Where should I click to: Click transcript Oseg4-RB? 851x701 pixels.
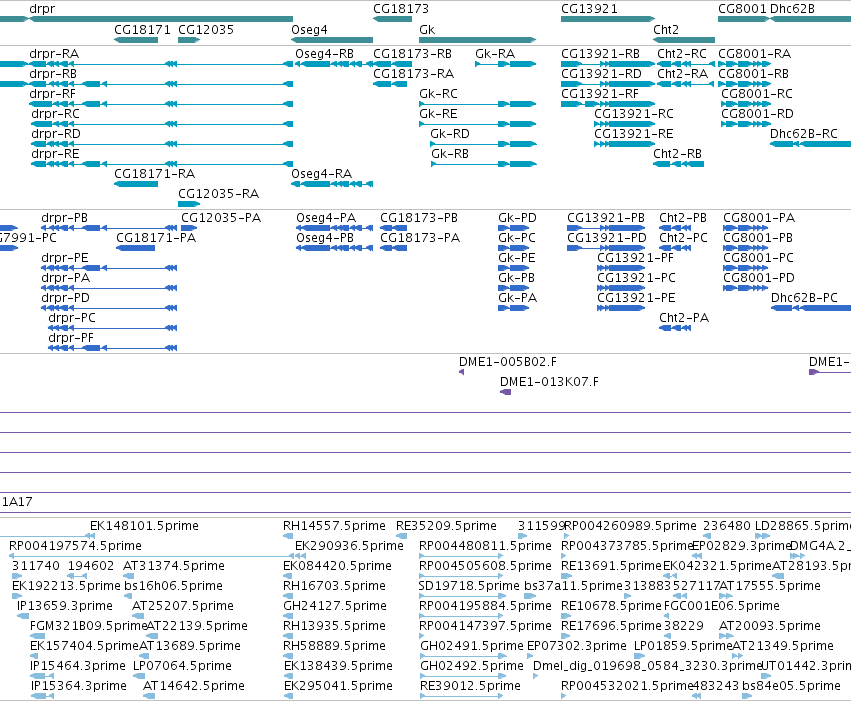click(x=334, y=64)
